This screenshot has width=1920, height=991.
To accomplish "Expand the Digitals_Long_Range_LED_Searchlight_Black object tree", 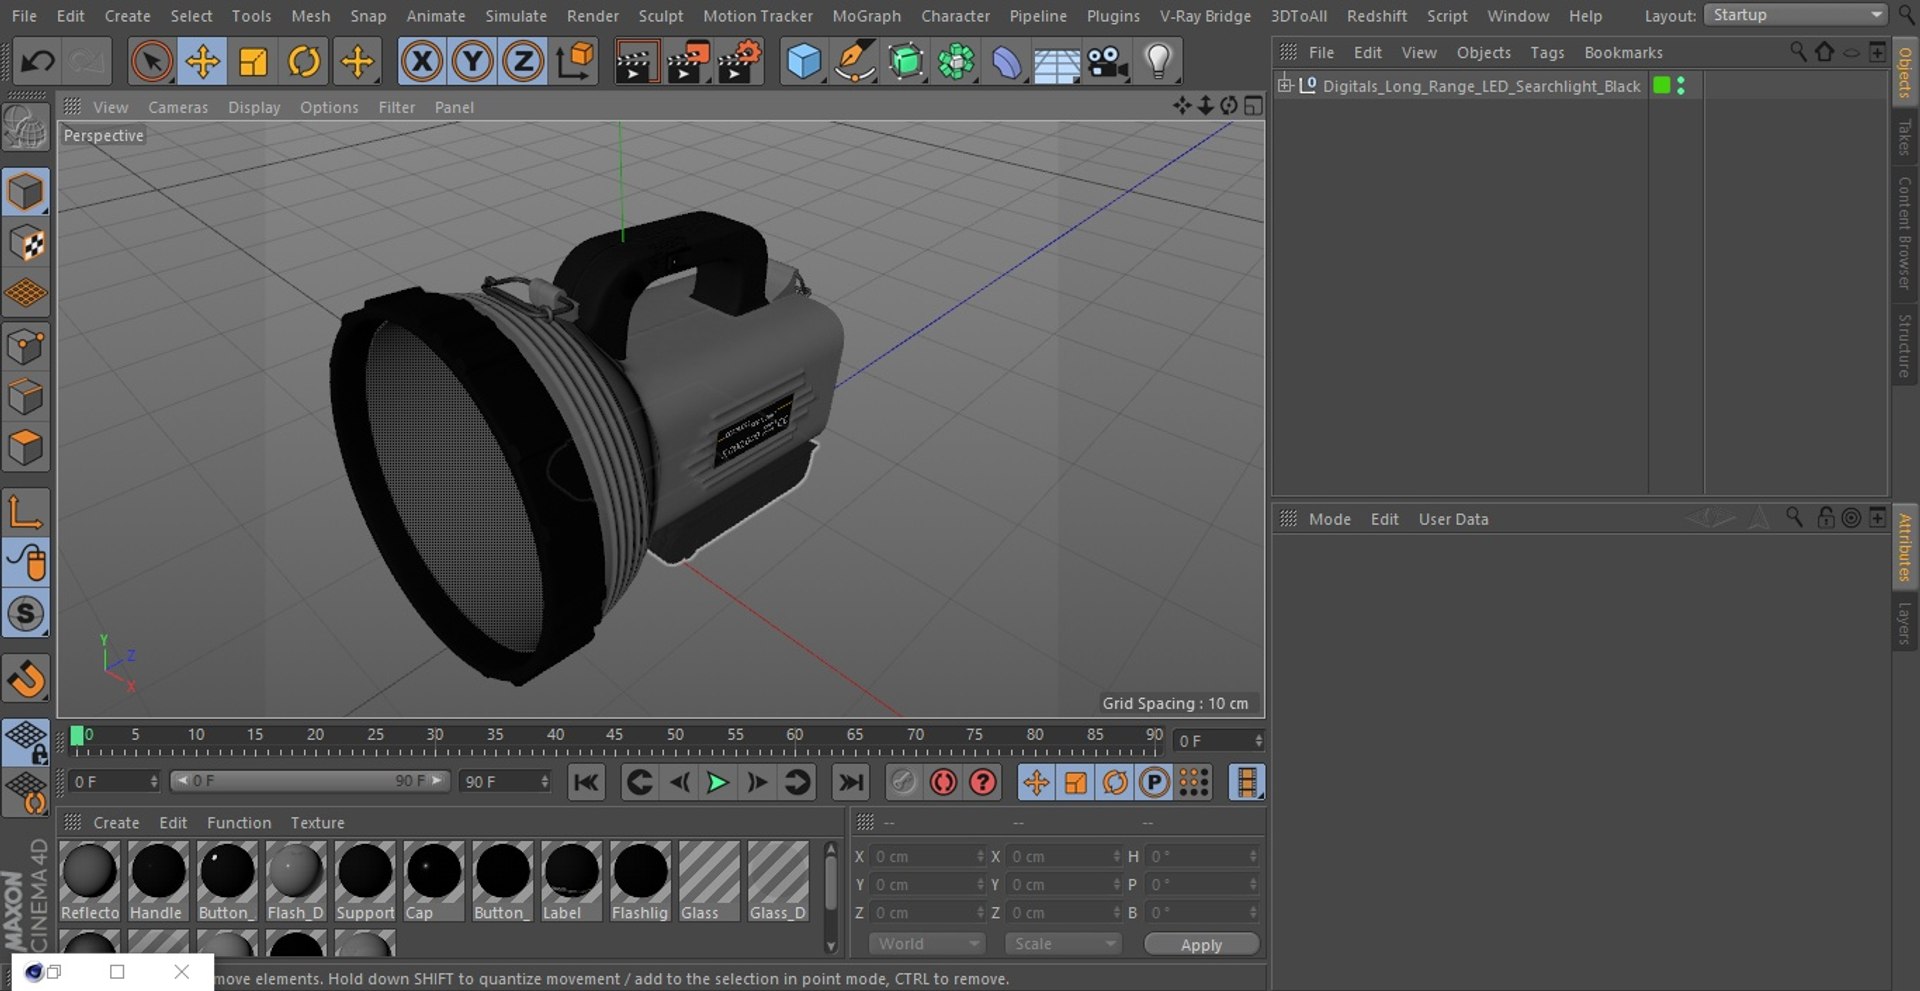I will (x=1285, y=85).
